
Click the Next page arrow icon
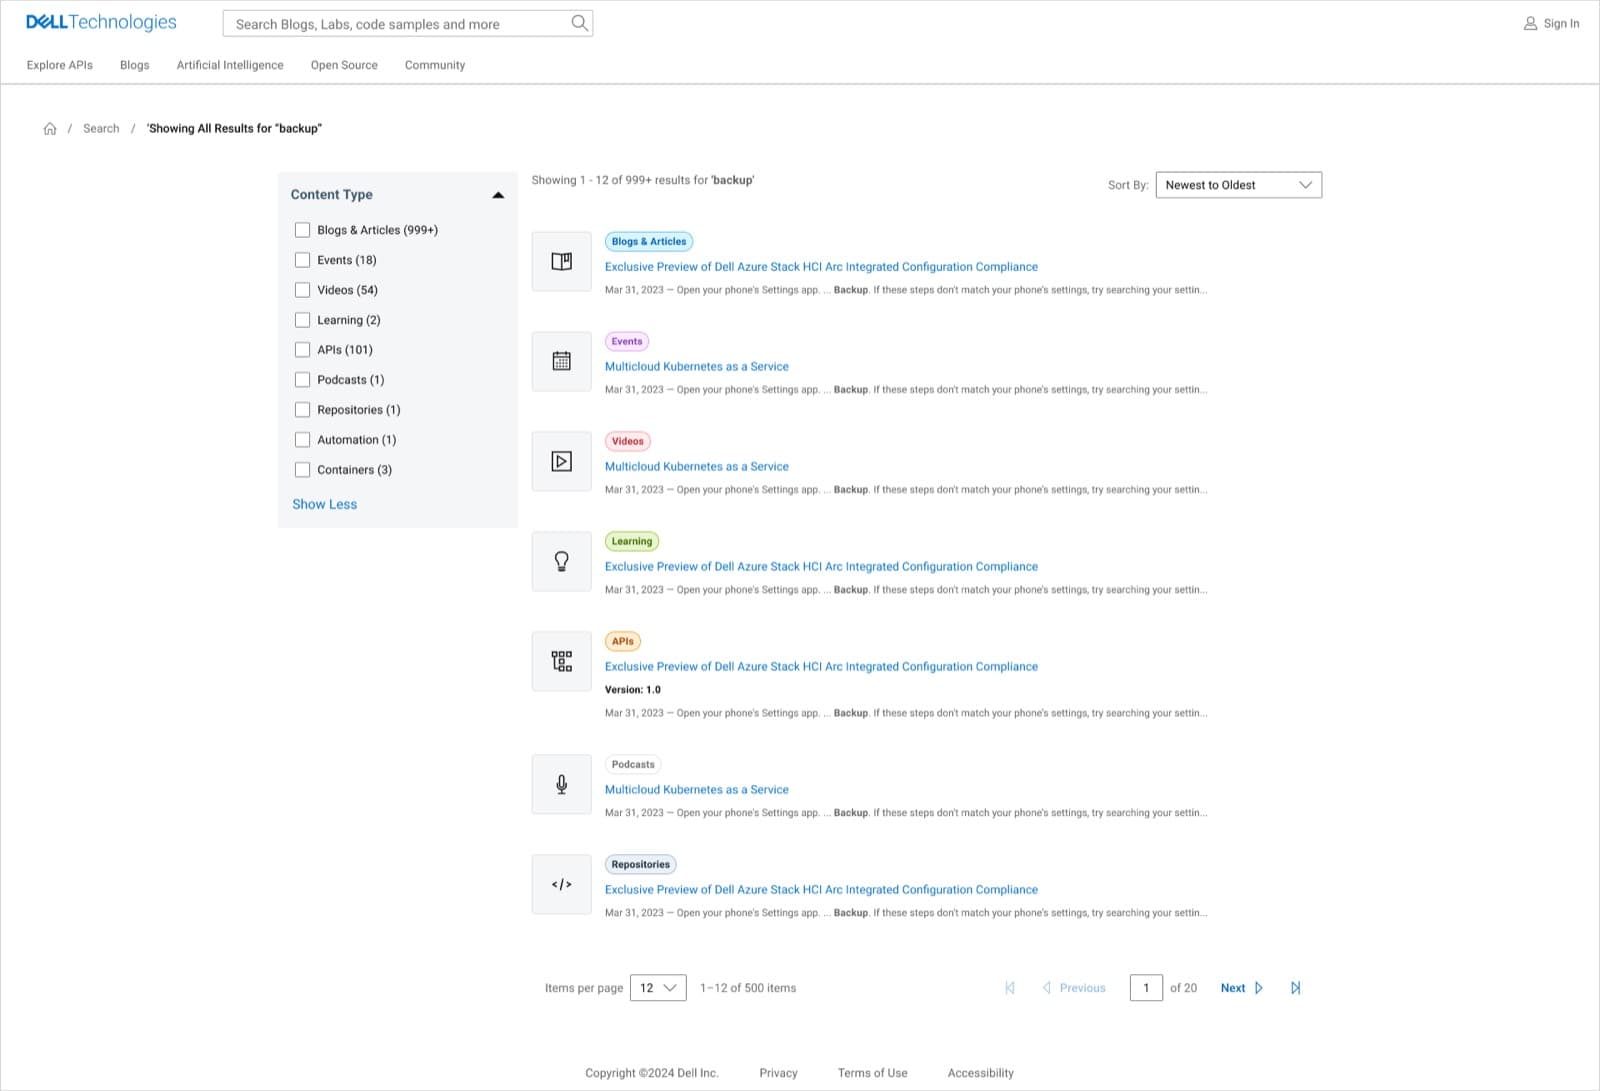tap(1259, 988)
